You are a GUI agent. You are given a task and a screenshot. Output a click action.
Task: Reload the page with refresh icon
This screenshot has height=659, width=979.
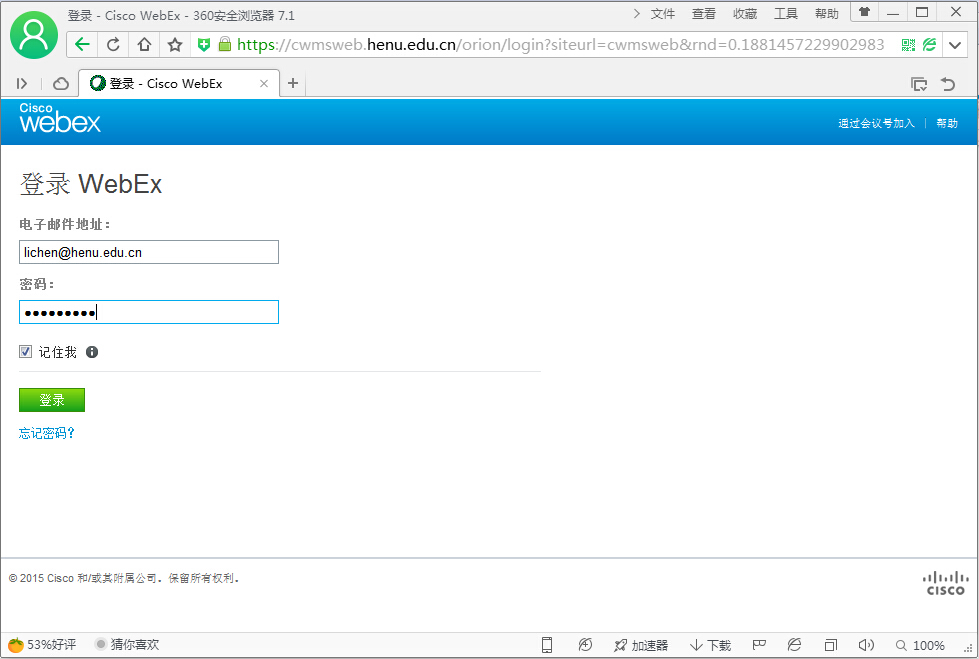coord(113,44)
